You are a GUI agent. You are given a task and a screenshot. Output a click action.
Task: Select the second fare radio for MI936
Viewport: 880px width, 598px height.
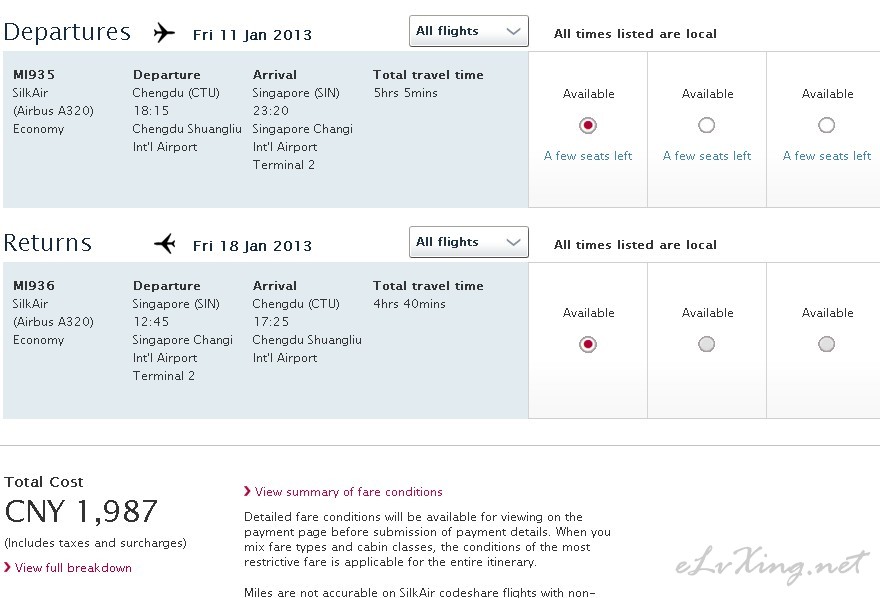coord(707,344)
